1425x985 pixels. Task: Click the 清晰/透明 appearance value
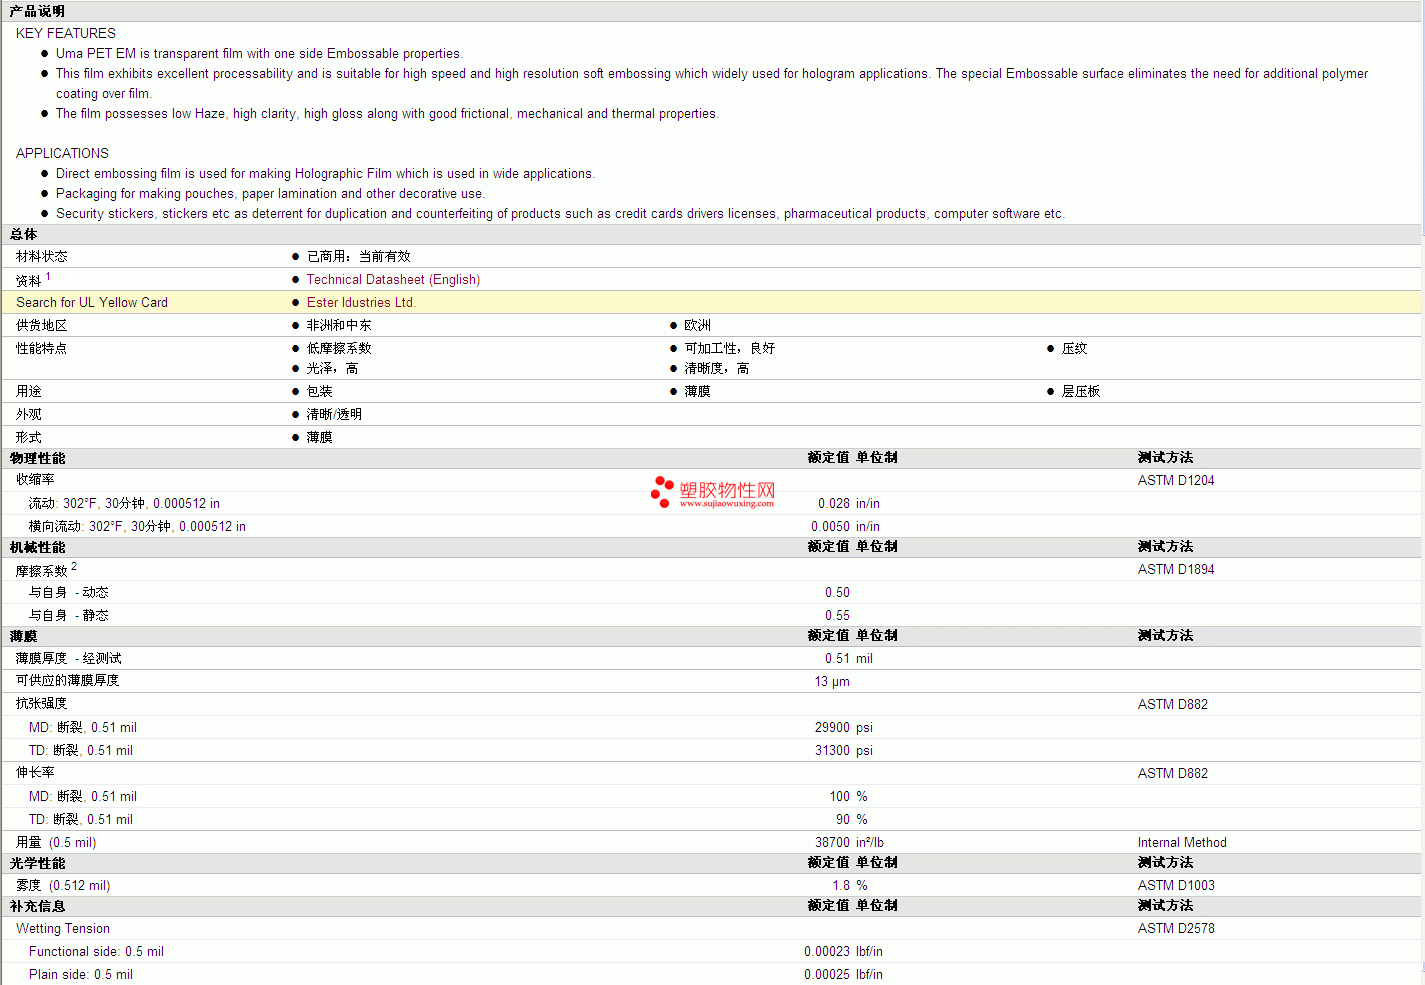[x=335, y=415]
